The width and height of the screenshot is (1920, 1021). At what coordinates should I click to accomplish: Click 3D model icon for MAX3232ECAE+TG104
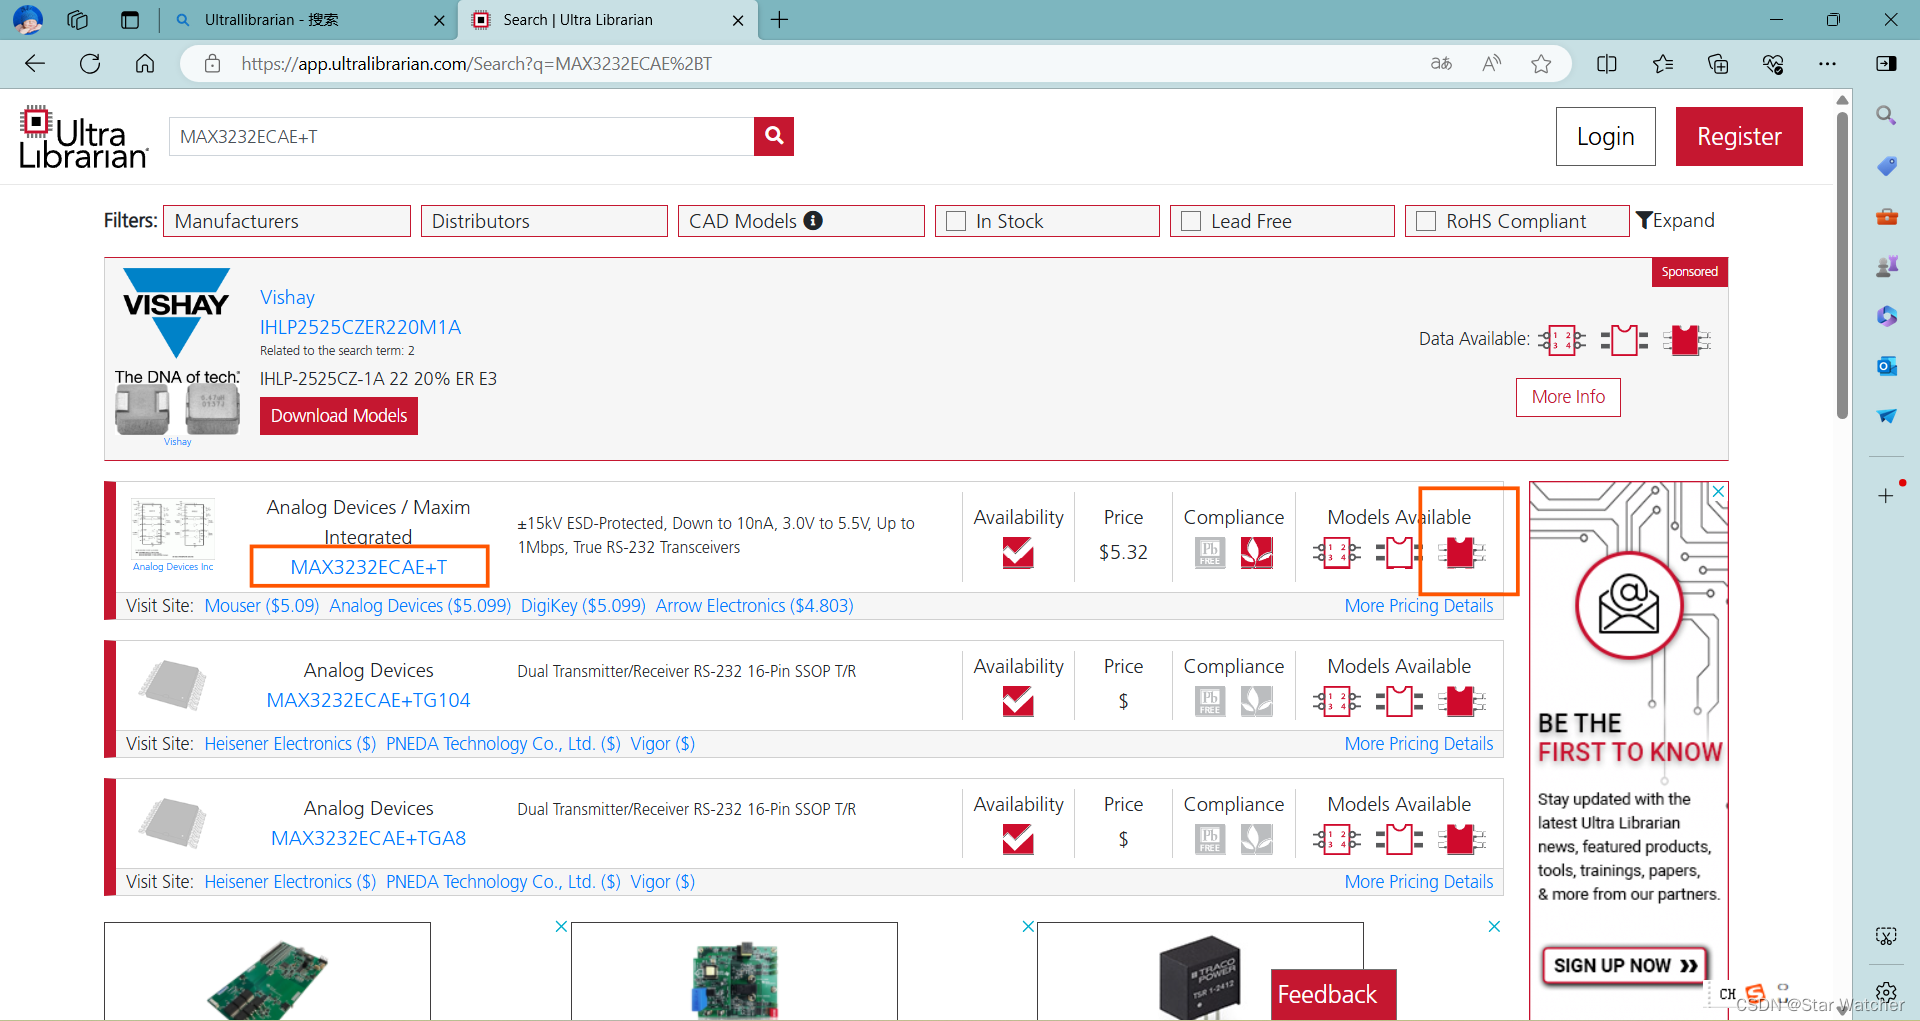1461,702
